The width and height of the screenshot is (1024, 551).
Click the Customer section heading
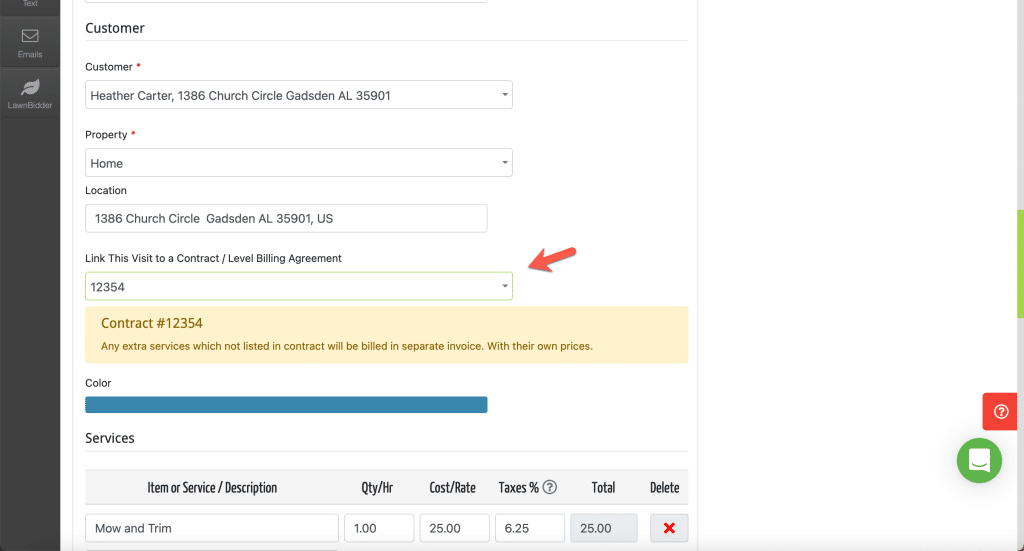(x=115, y=28)
